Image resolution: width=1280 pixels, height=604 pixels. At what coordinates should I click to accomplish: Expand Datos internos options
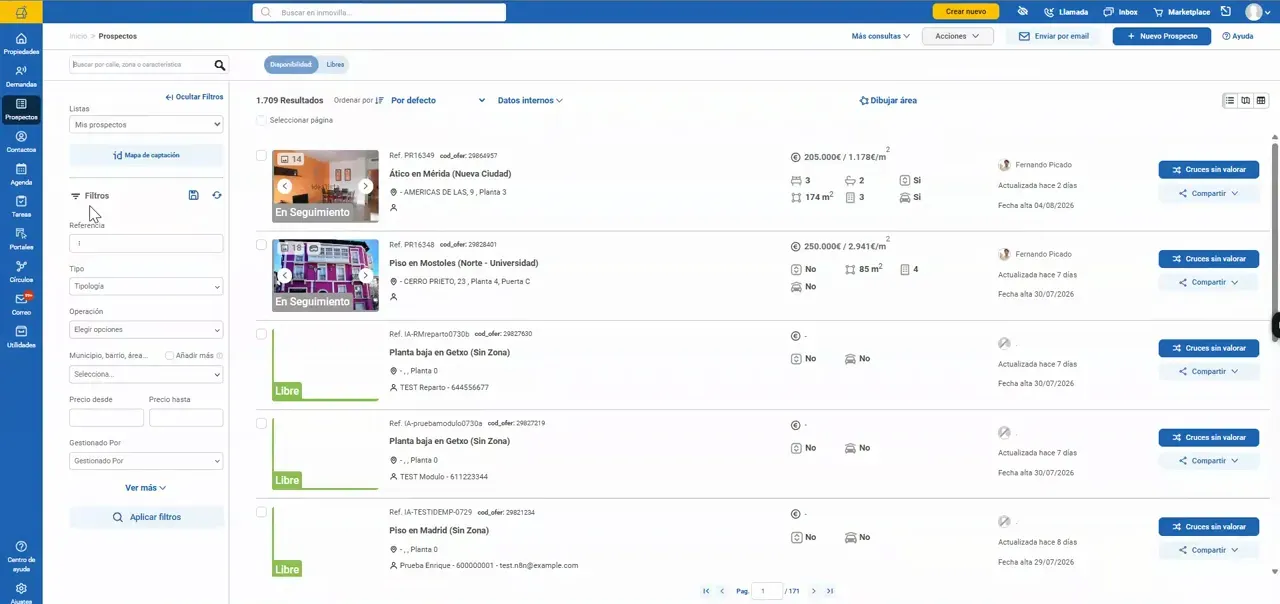click(530, 100)
